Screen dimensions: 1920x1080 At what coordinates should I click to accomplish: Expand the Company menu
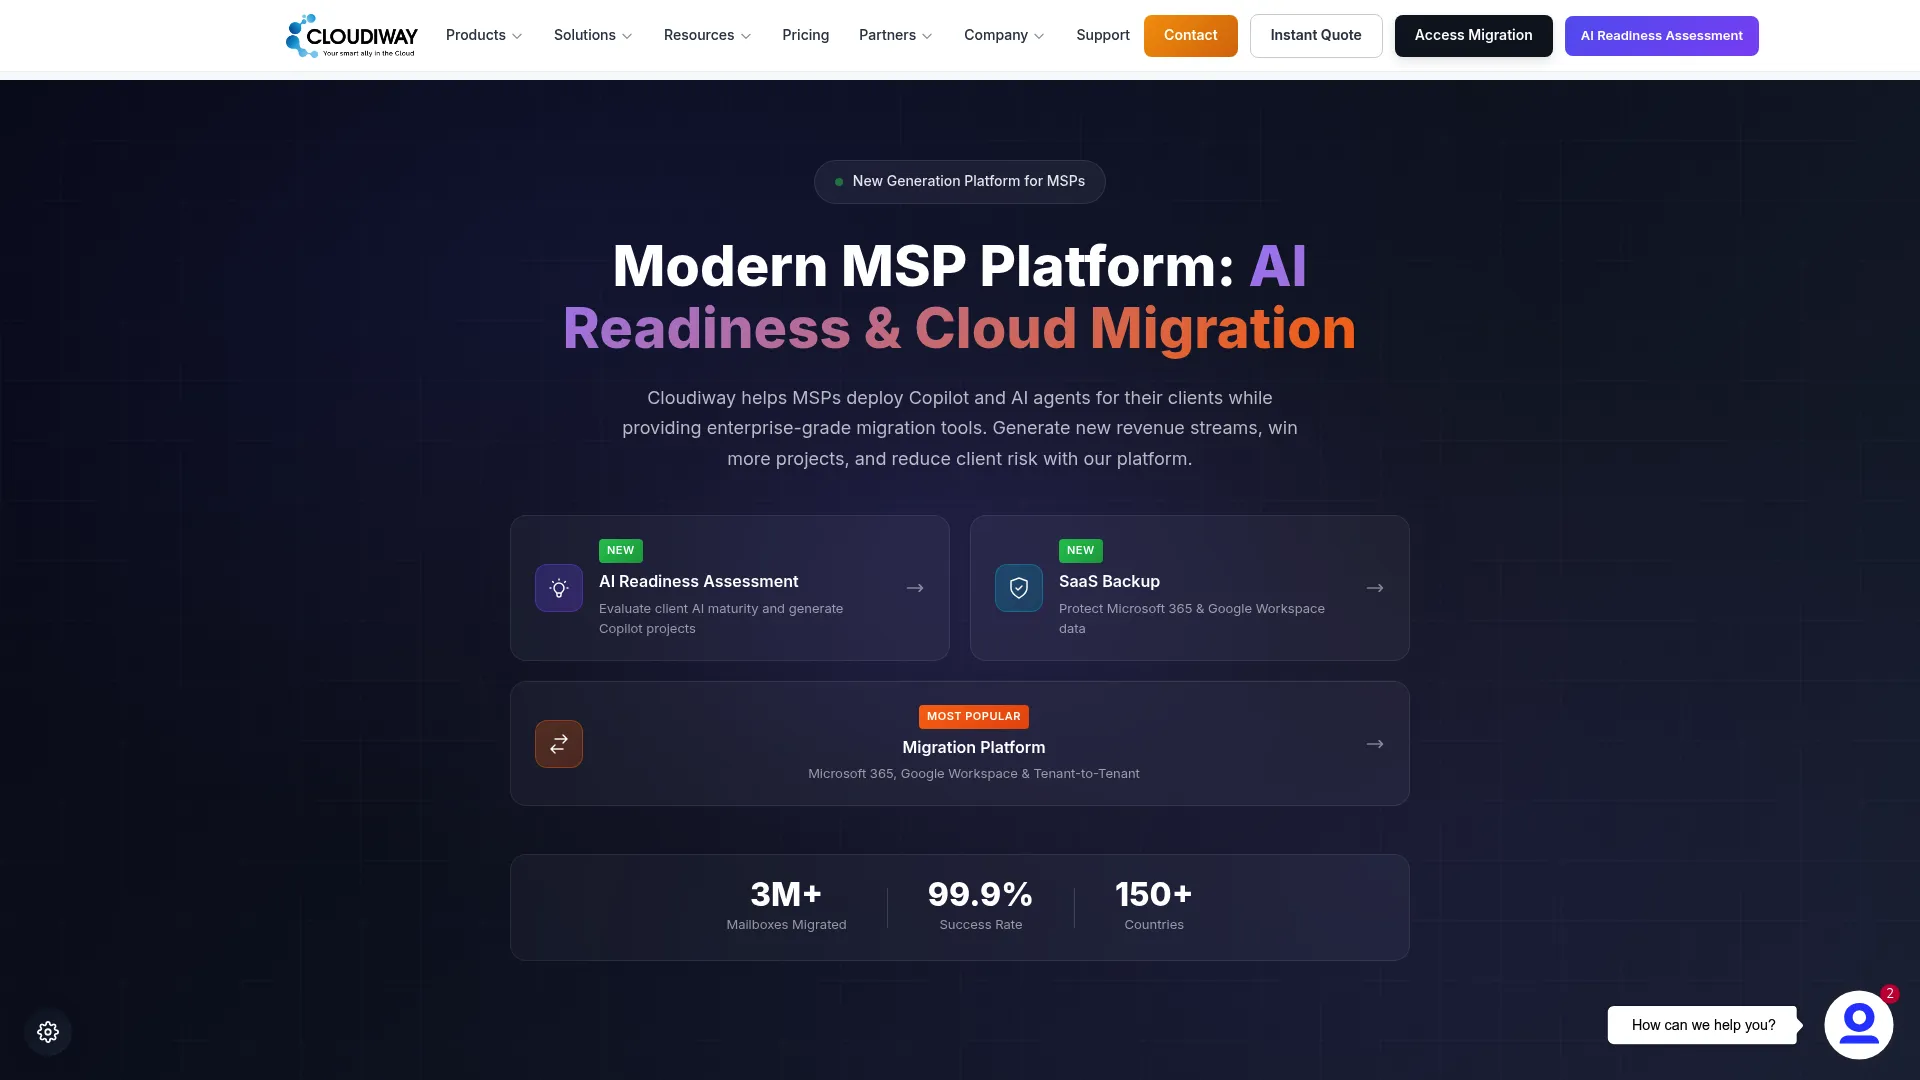[x=1004, y=35]
